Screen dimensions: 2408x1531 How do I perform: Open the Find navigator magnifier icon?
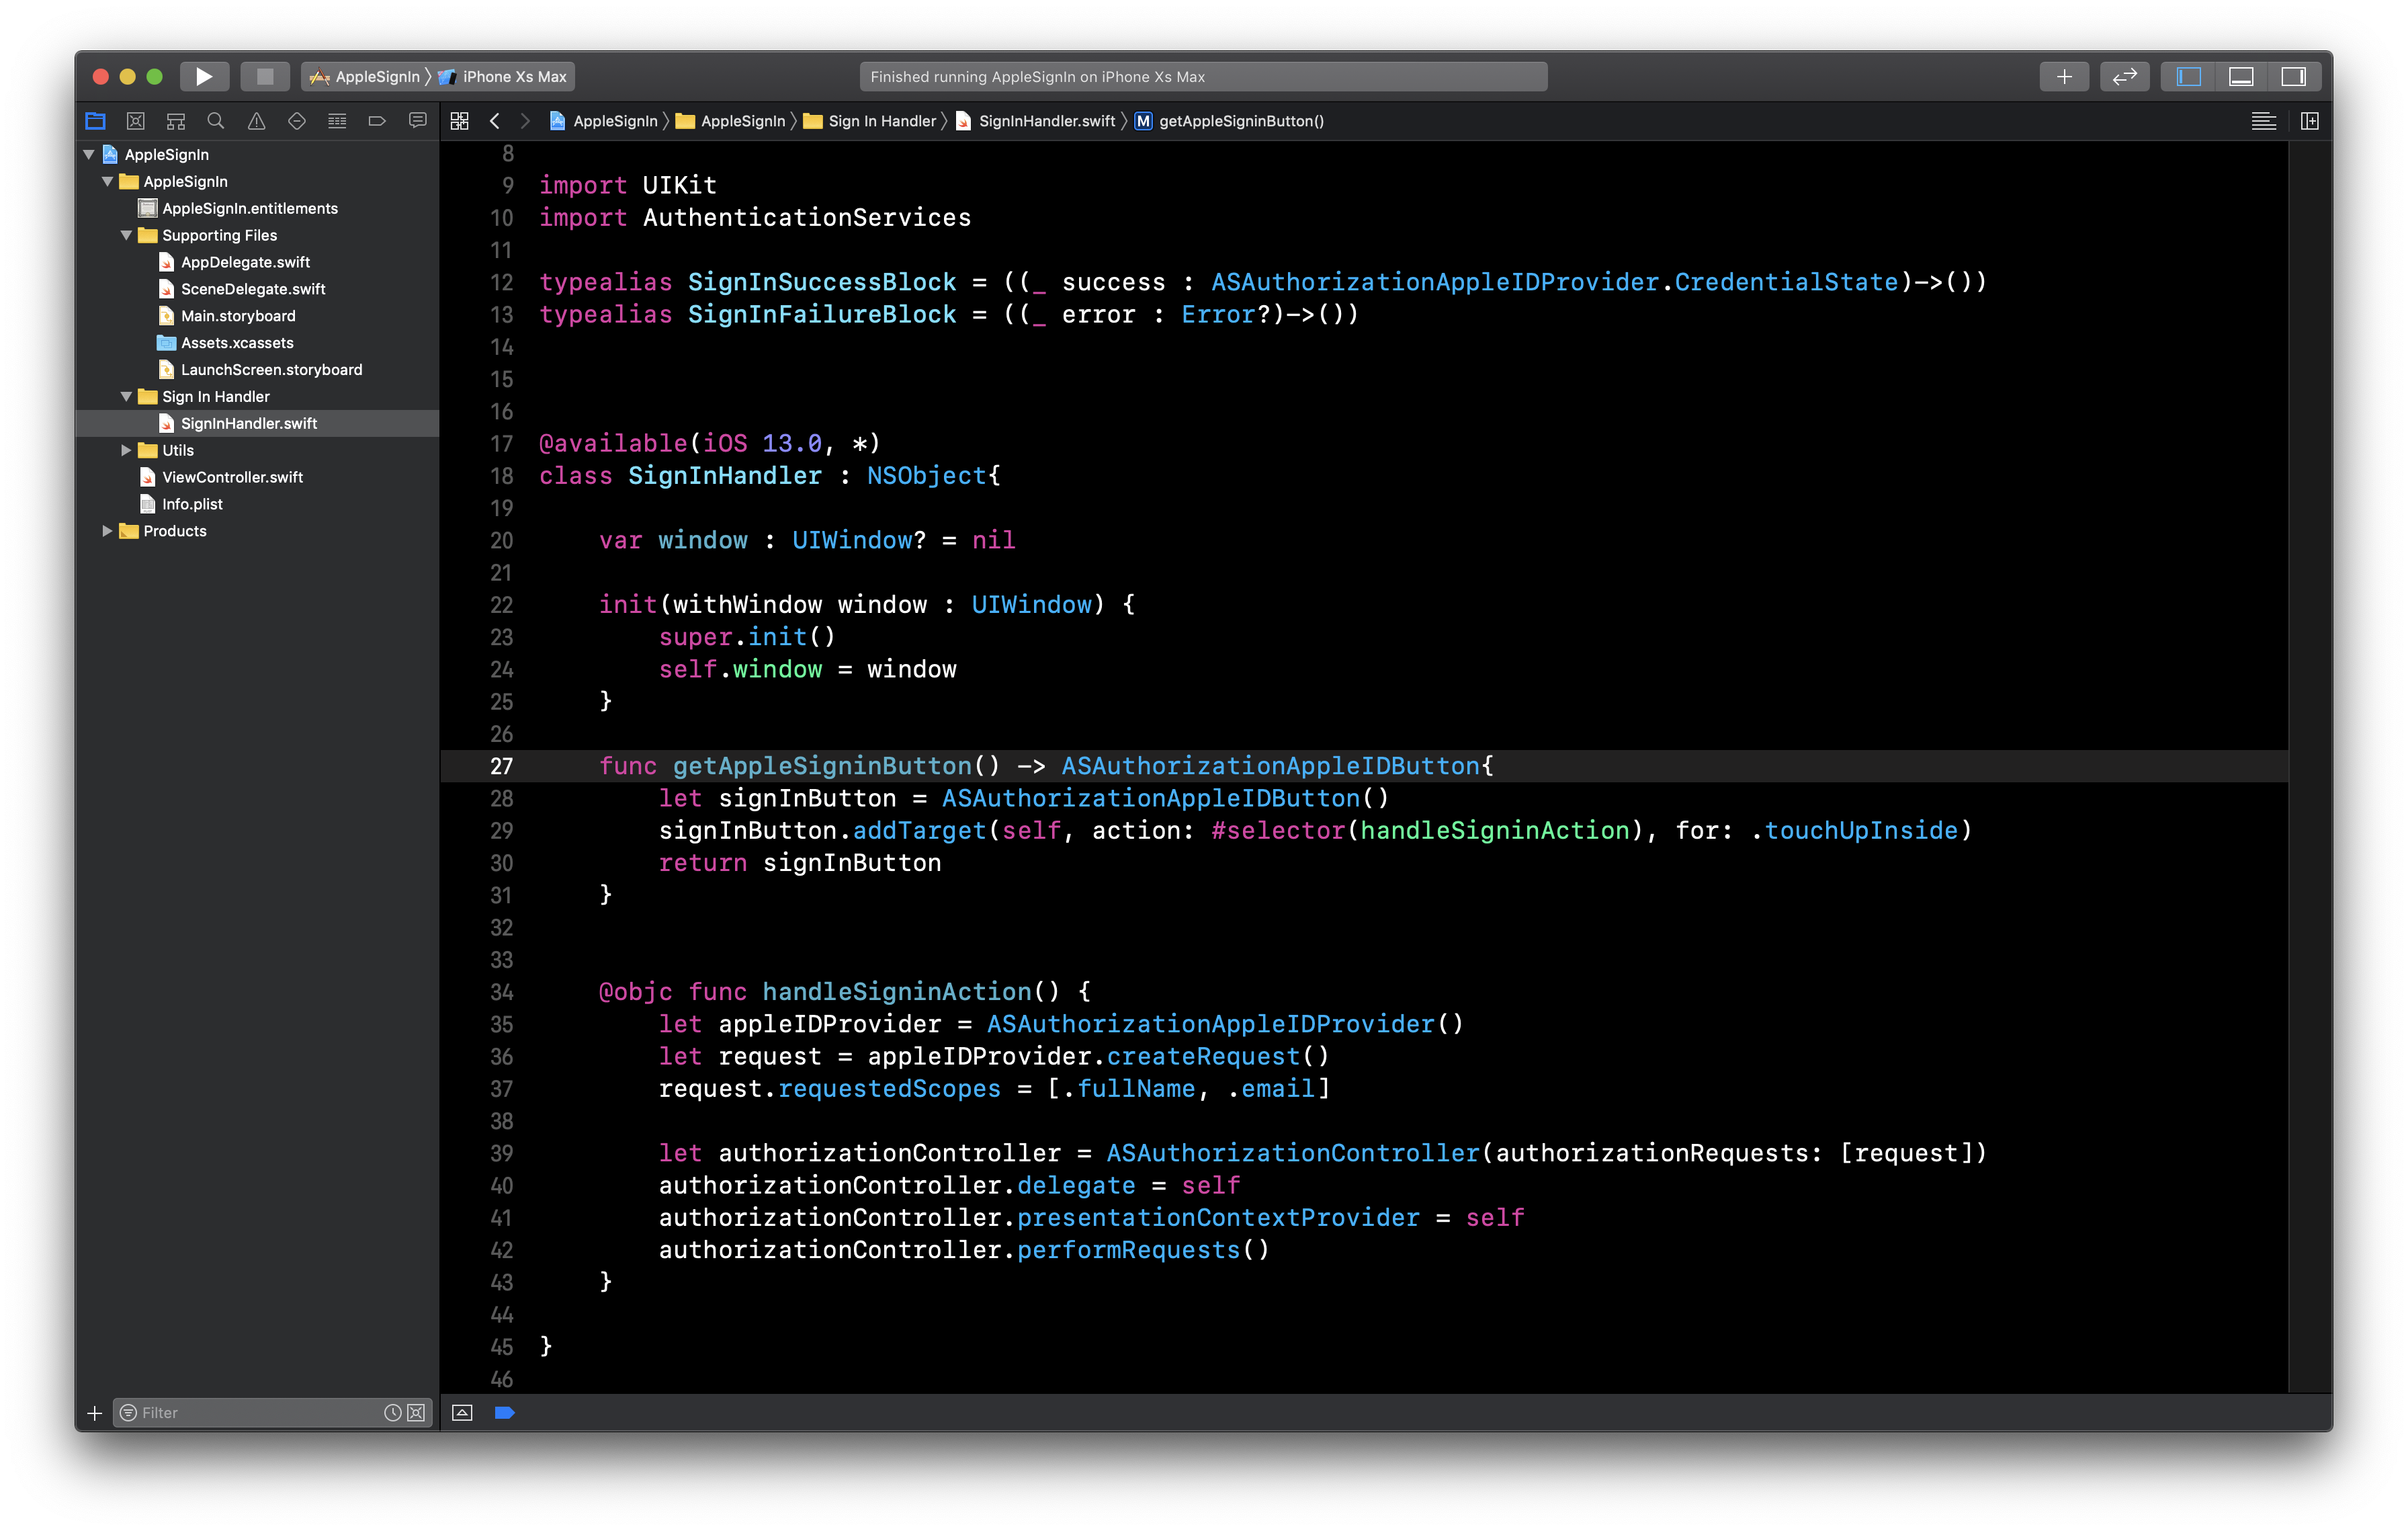pos(216,121)
